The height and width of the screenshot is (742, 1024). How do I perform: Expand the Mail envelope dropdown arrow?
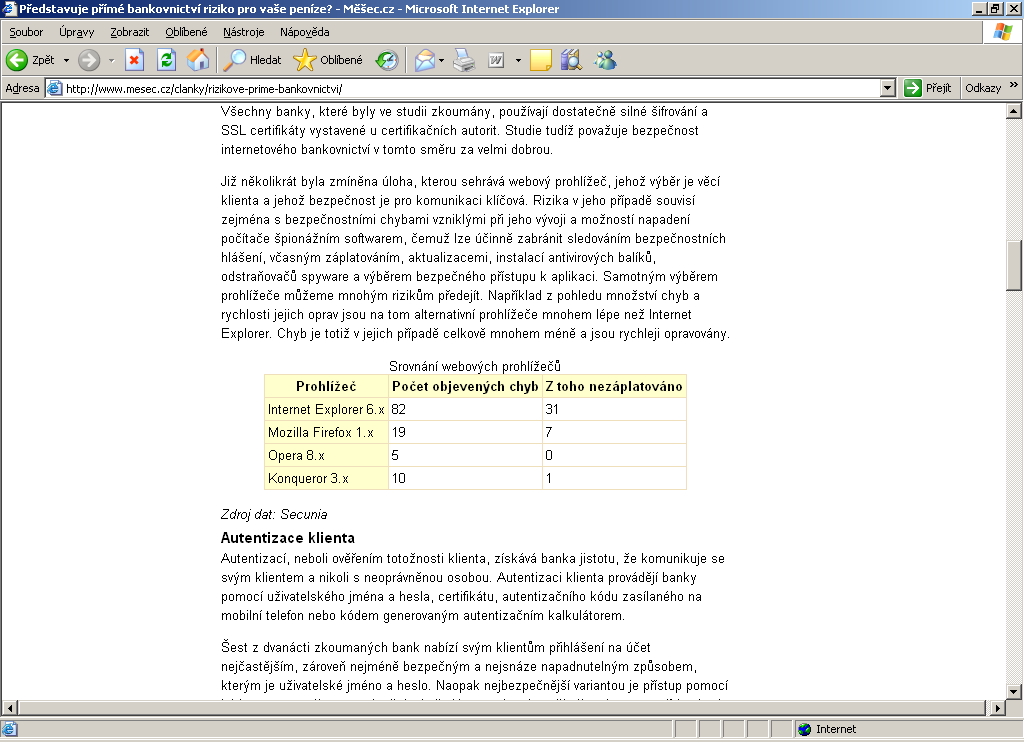click(441, 61)
